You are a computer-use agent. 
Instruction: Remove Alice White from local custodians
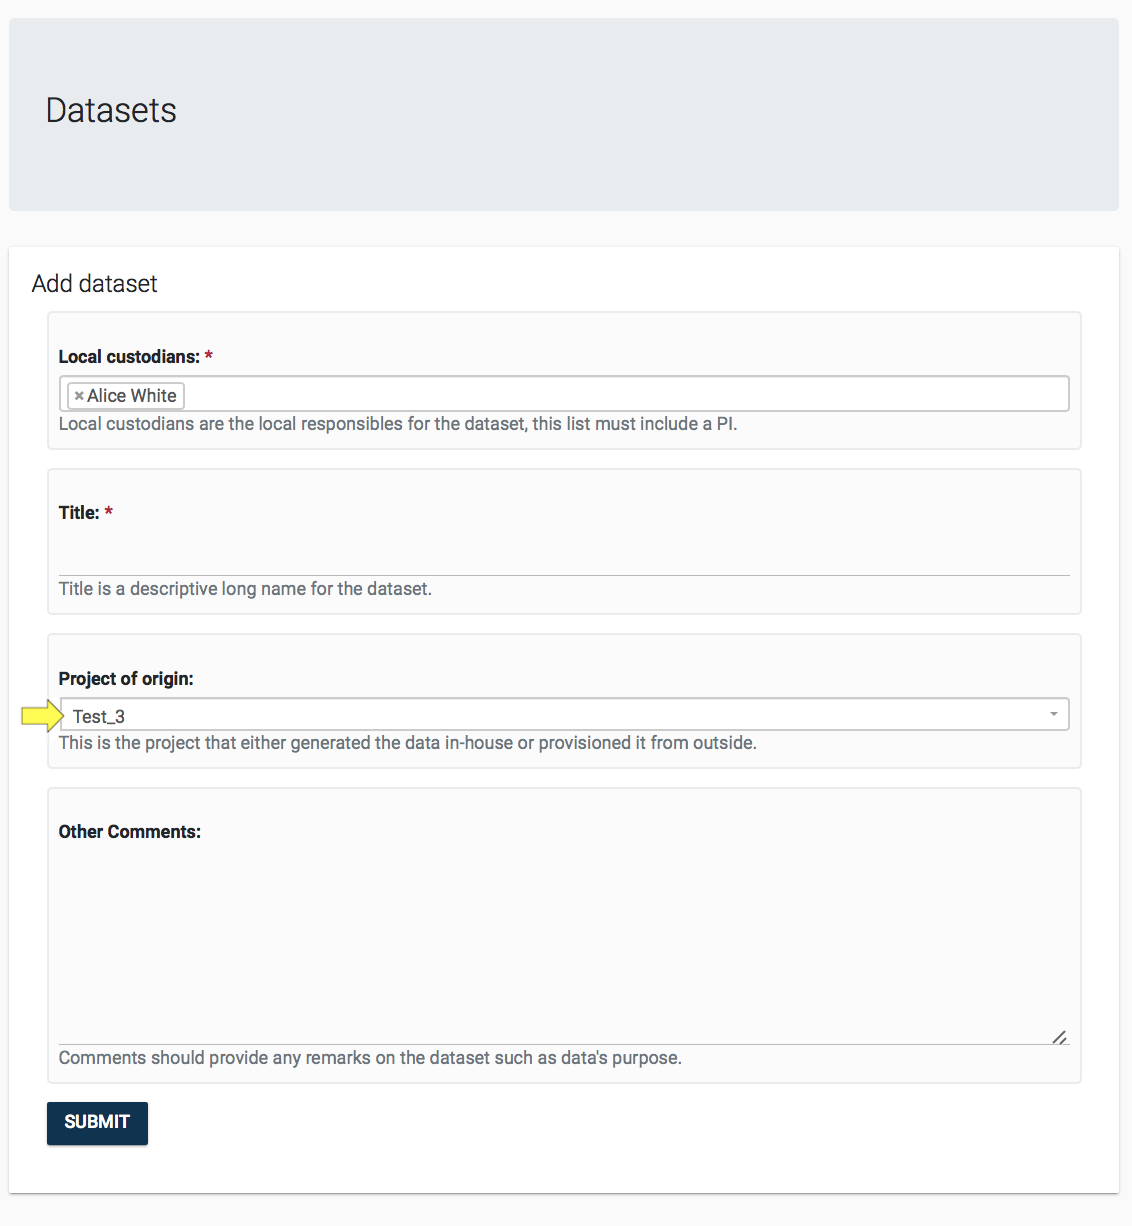[79, 396]
